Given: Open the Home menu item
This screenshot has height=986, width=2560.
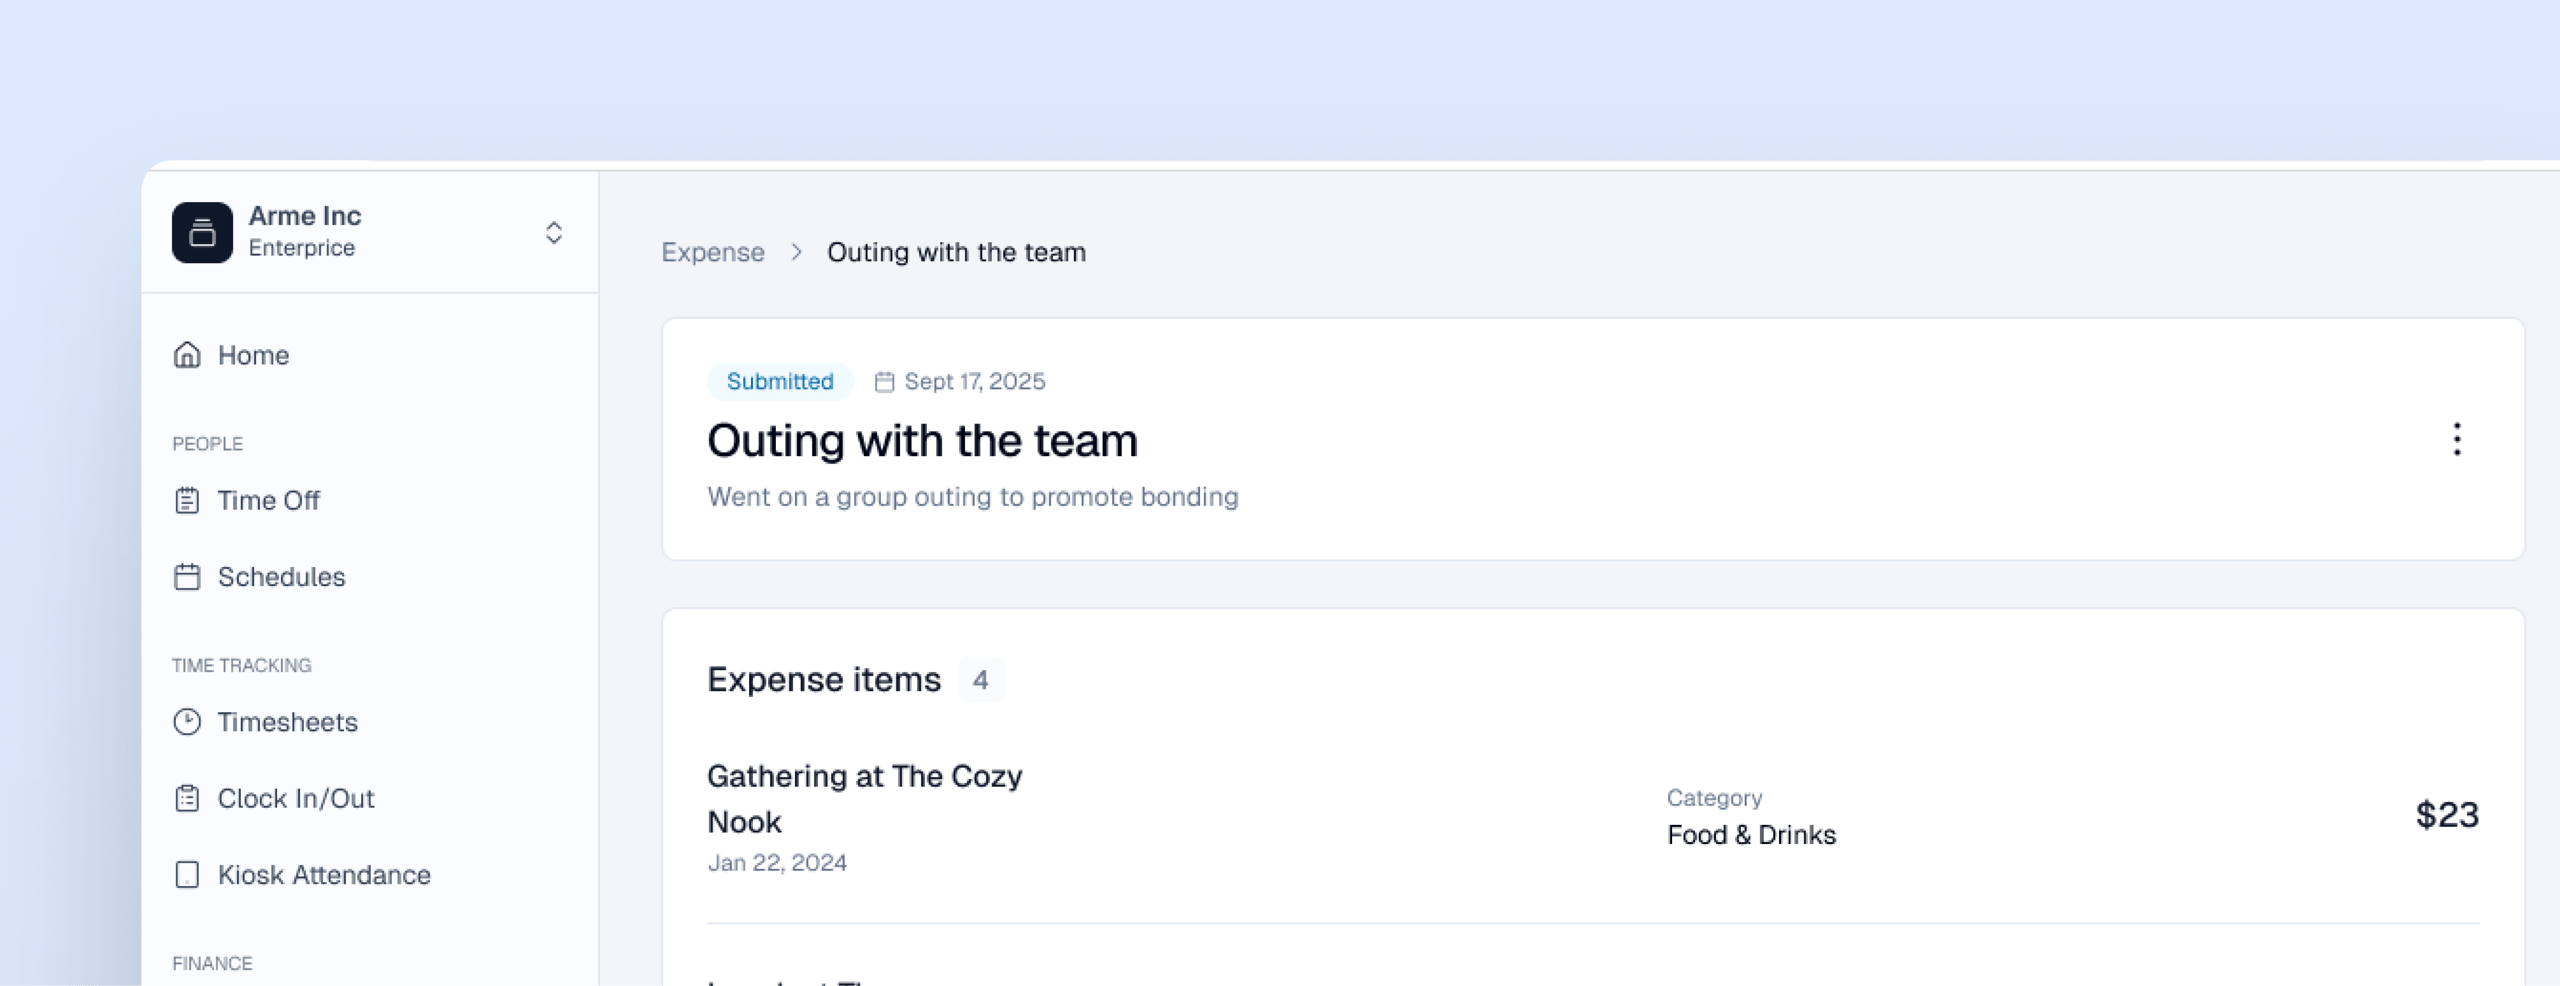Looking at the screenshot, I should tap(253, 355).
